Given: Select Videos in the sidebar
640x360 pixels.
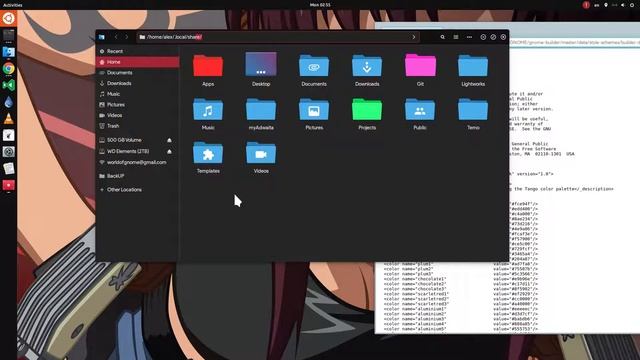Looking at the screenshot, I should 138,115.
